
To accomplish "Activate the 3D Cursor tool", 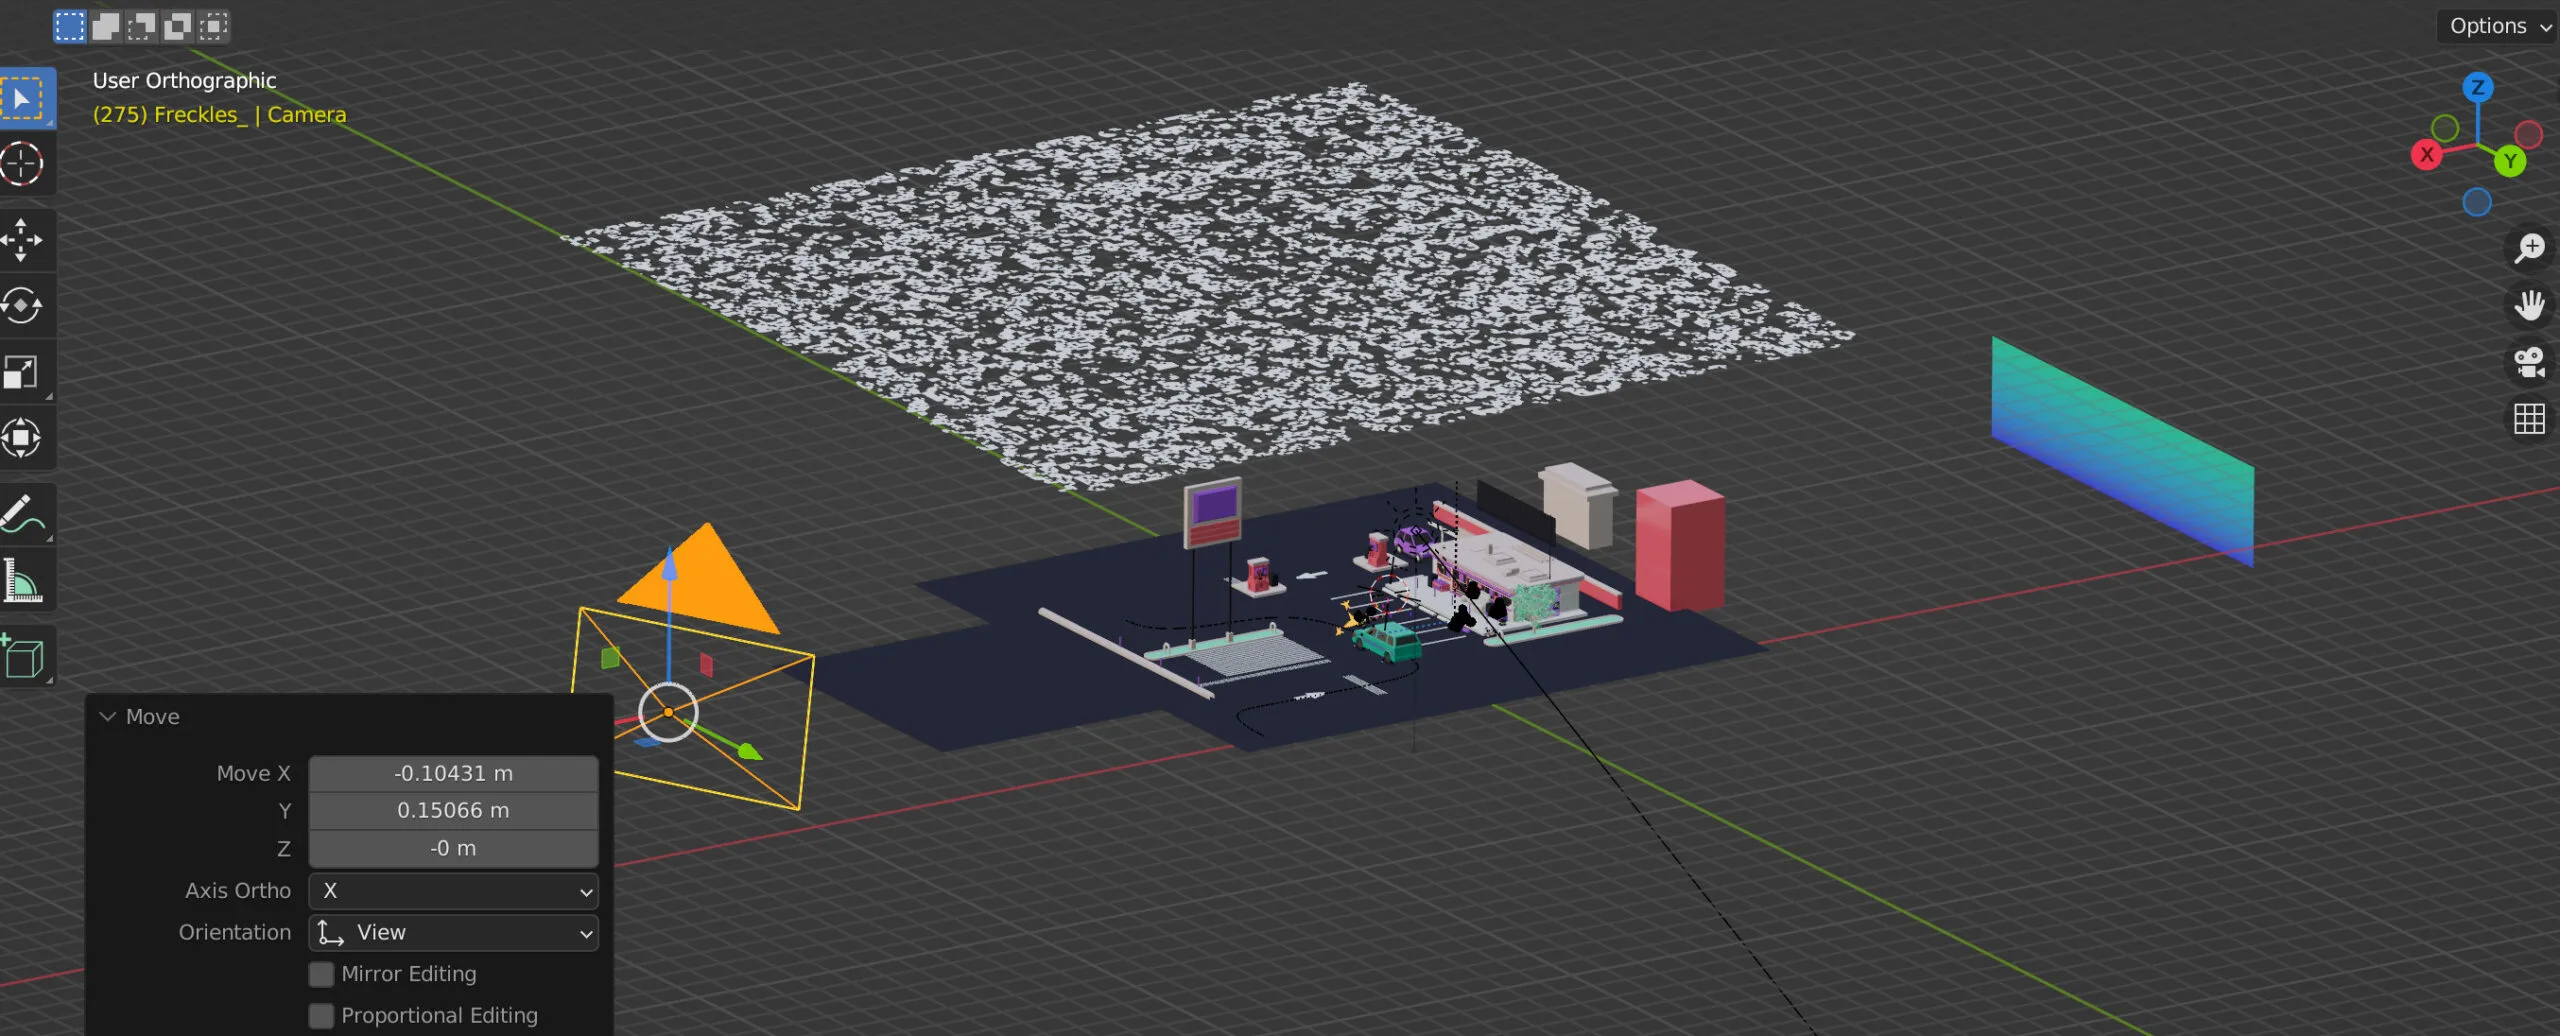I will (24, 164).
